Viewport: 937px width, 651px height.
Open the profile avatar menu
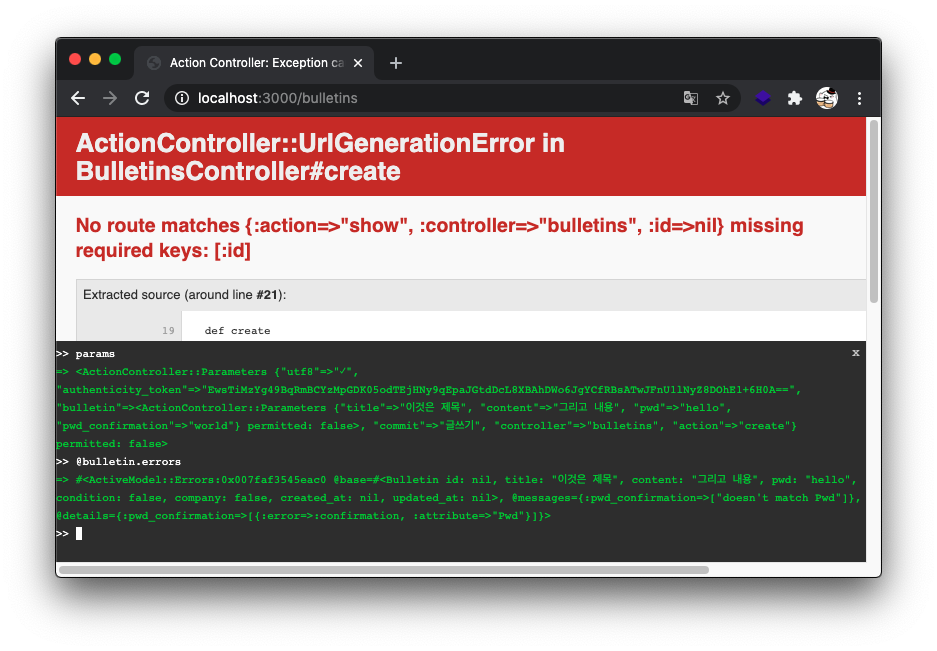tap(827, 98)
